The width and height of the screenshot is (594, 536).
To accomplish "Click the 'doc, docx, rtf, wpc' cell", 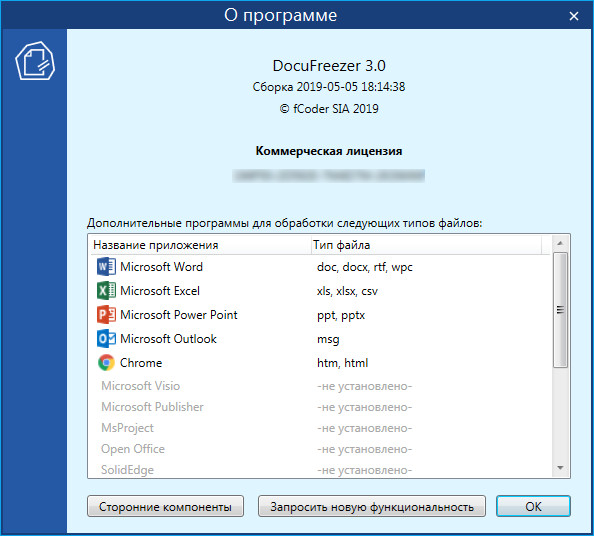I will click(x=365, y=267).
